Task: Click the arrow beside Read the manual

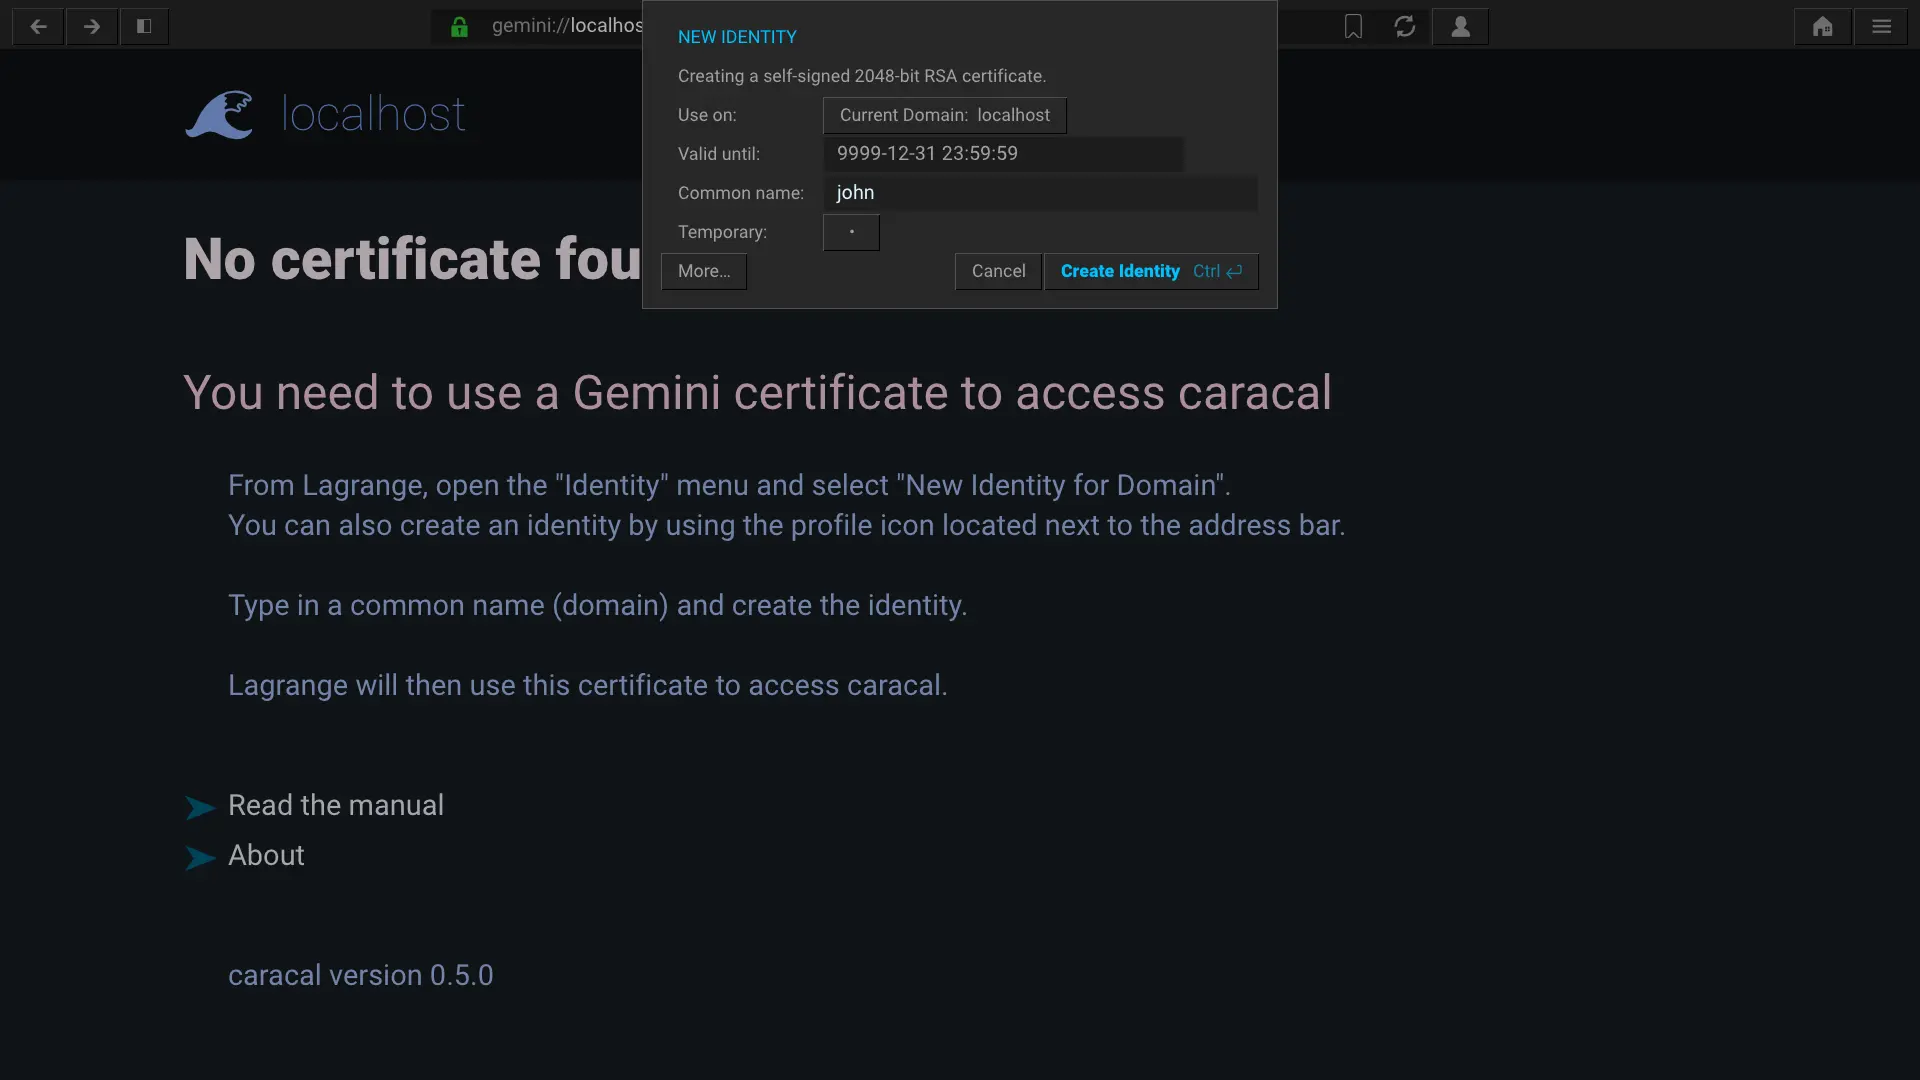Action: [200, 807]
